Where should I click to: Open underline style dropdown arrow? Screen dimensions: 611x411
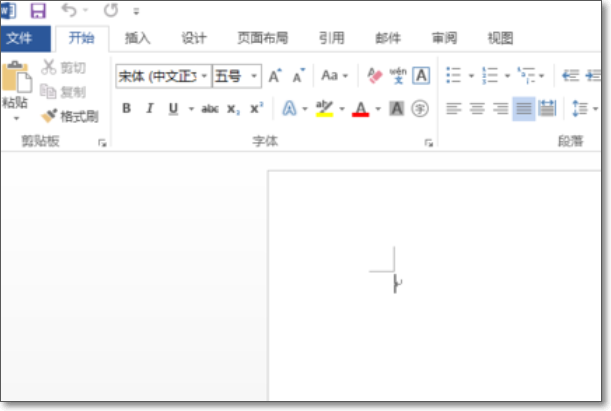pyautogui.click(x=191, y=109)
